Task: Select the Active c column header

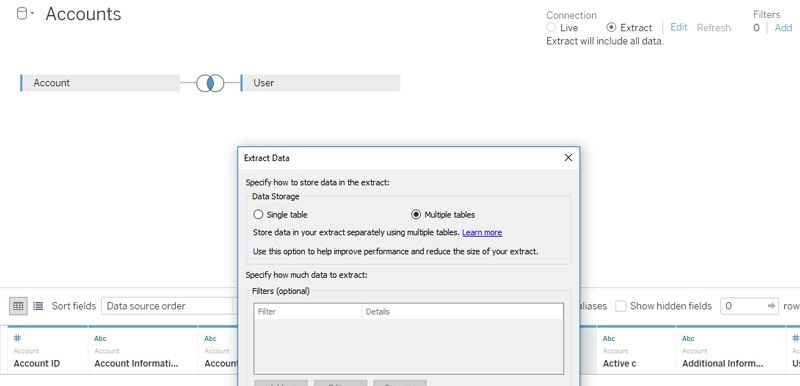Action: pos(619,364)
